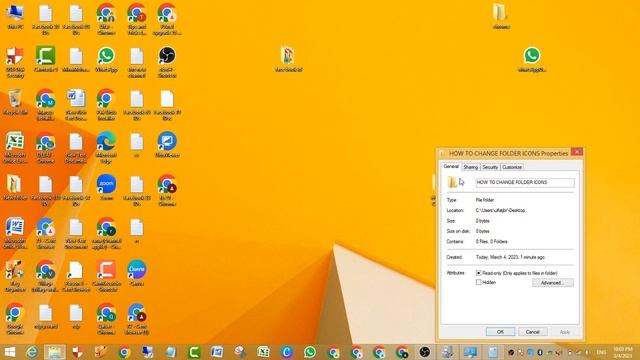Click the ENG language indicator
This screenshot has height=360, width=640.
pyautogui.click(x=601, y=352)
